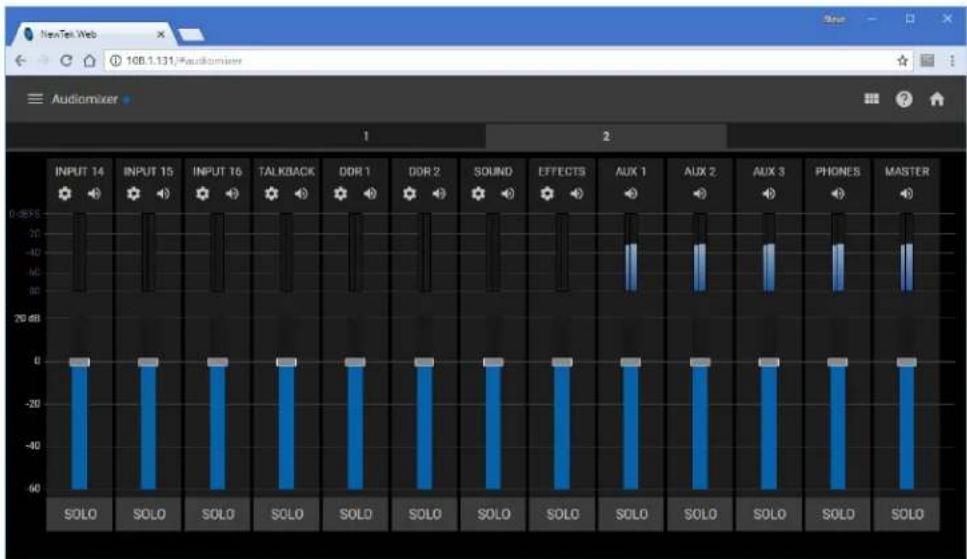Screen dimensions: 967x559
Task: Solo the INPUT 14 channel
Action: 80,514
